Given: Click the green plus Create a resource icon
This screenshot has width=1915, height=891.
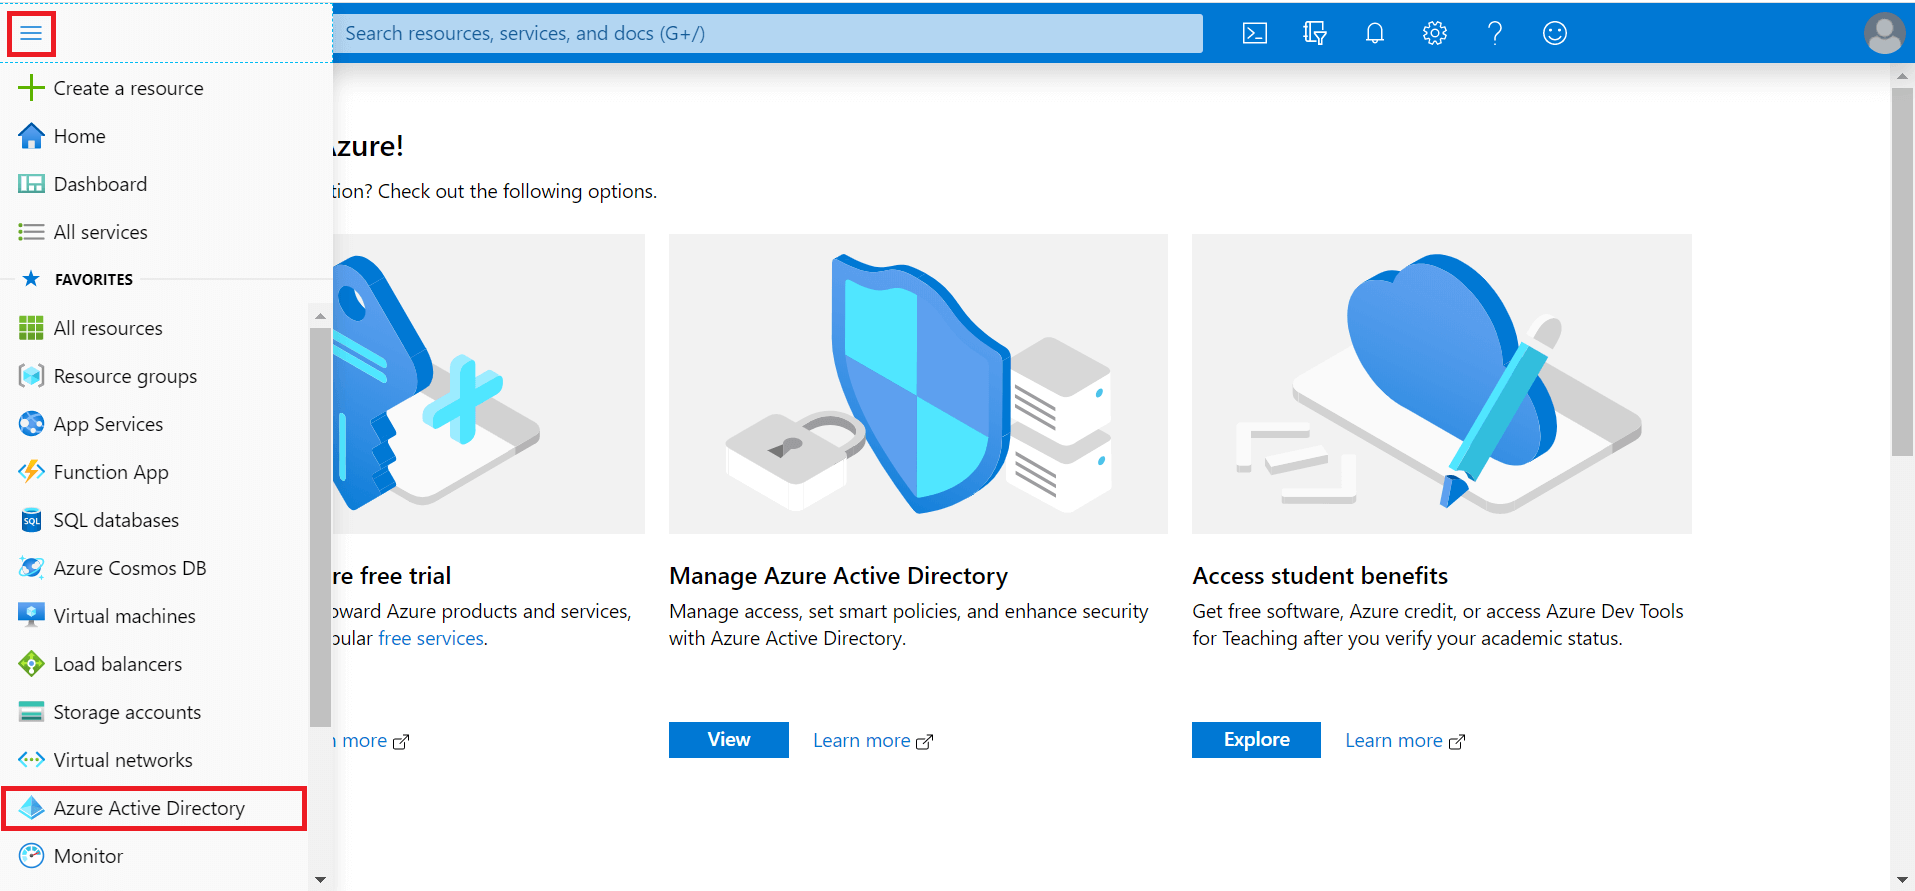Looking at the screenshot, I should 31,88.
